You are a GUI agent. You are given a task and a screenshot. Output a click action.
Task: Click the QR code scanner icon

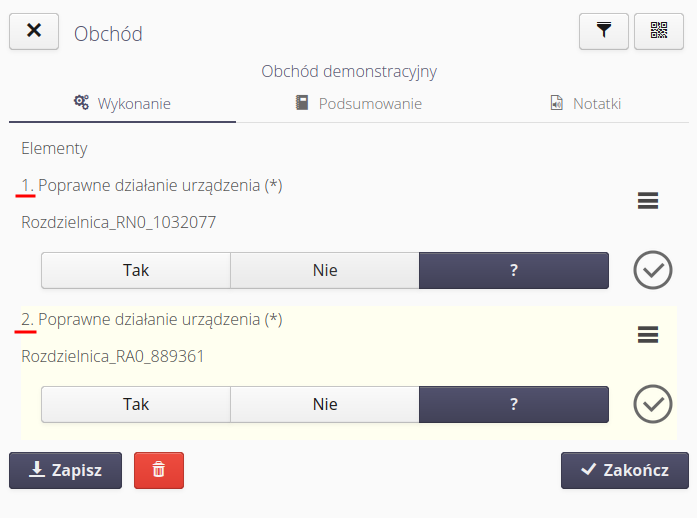(x=659, y=31)
